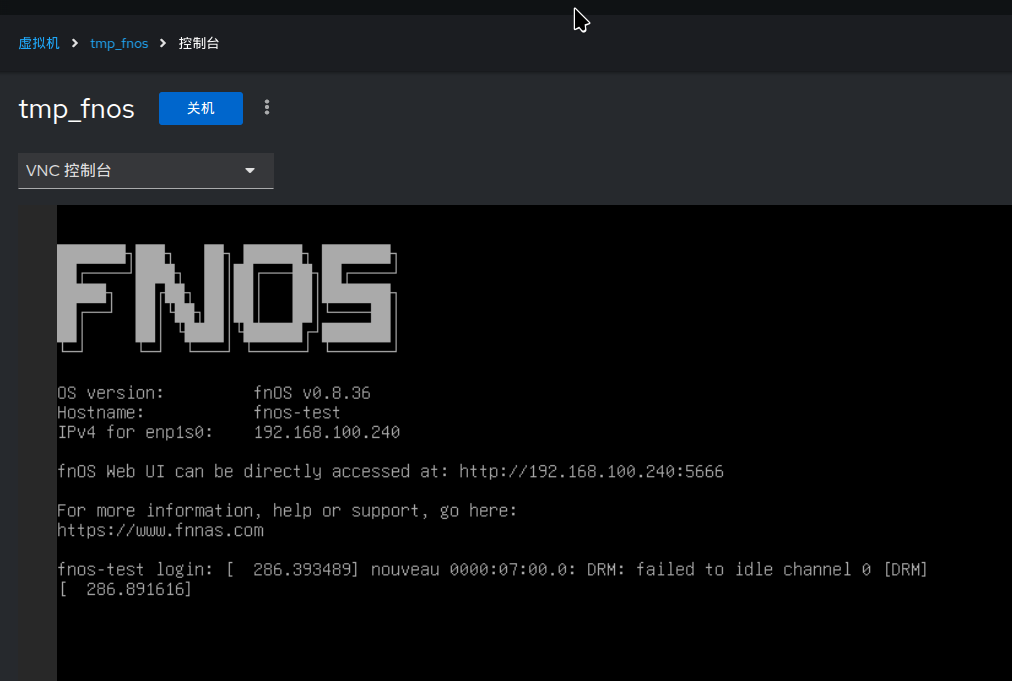Click the '[ 286.891616]' timestamp line
Viewport: 1012px width, 681px height.
125,589
